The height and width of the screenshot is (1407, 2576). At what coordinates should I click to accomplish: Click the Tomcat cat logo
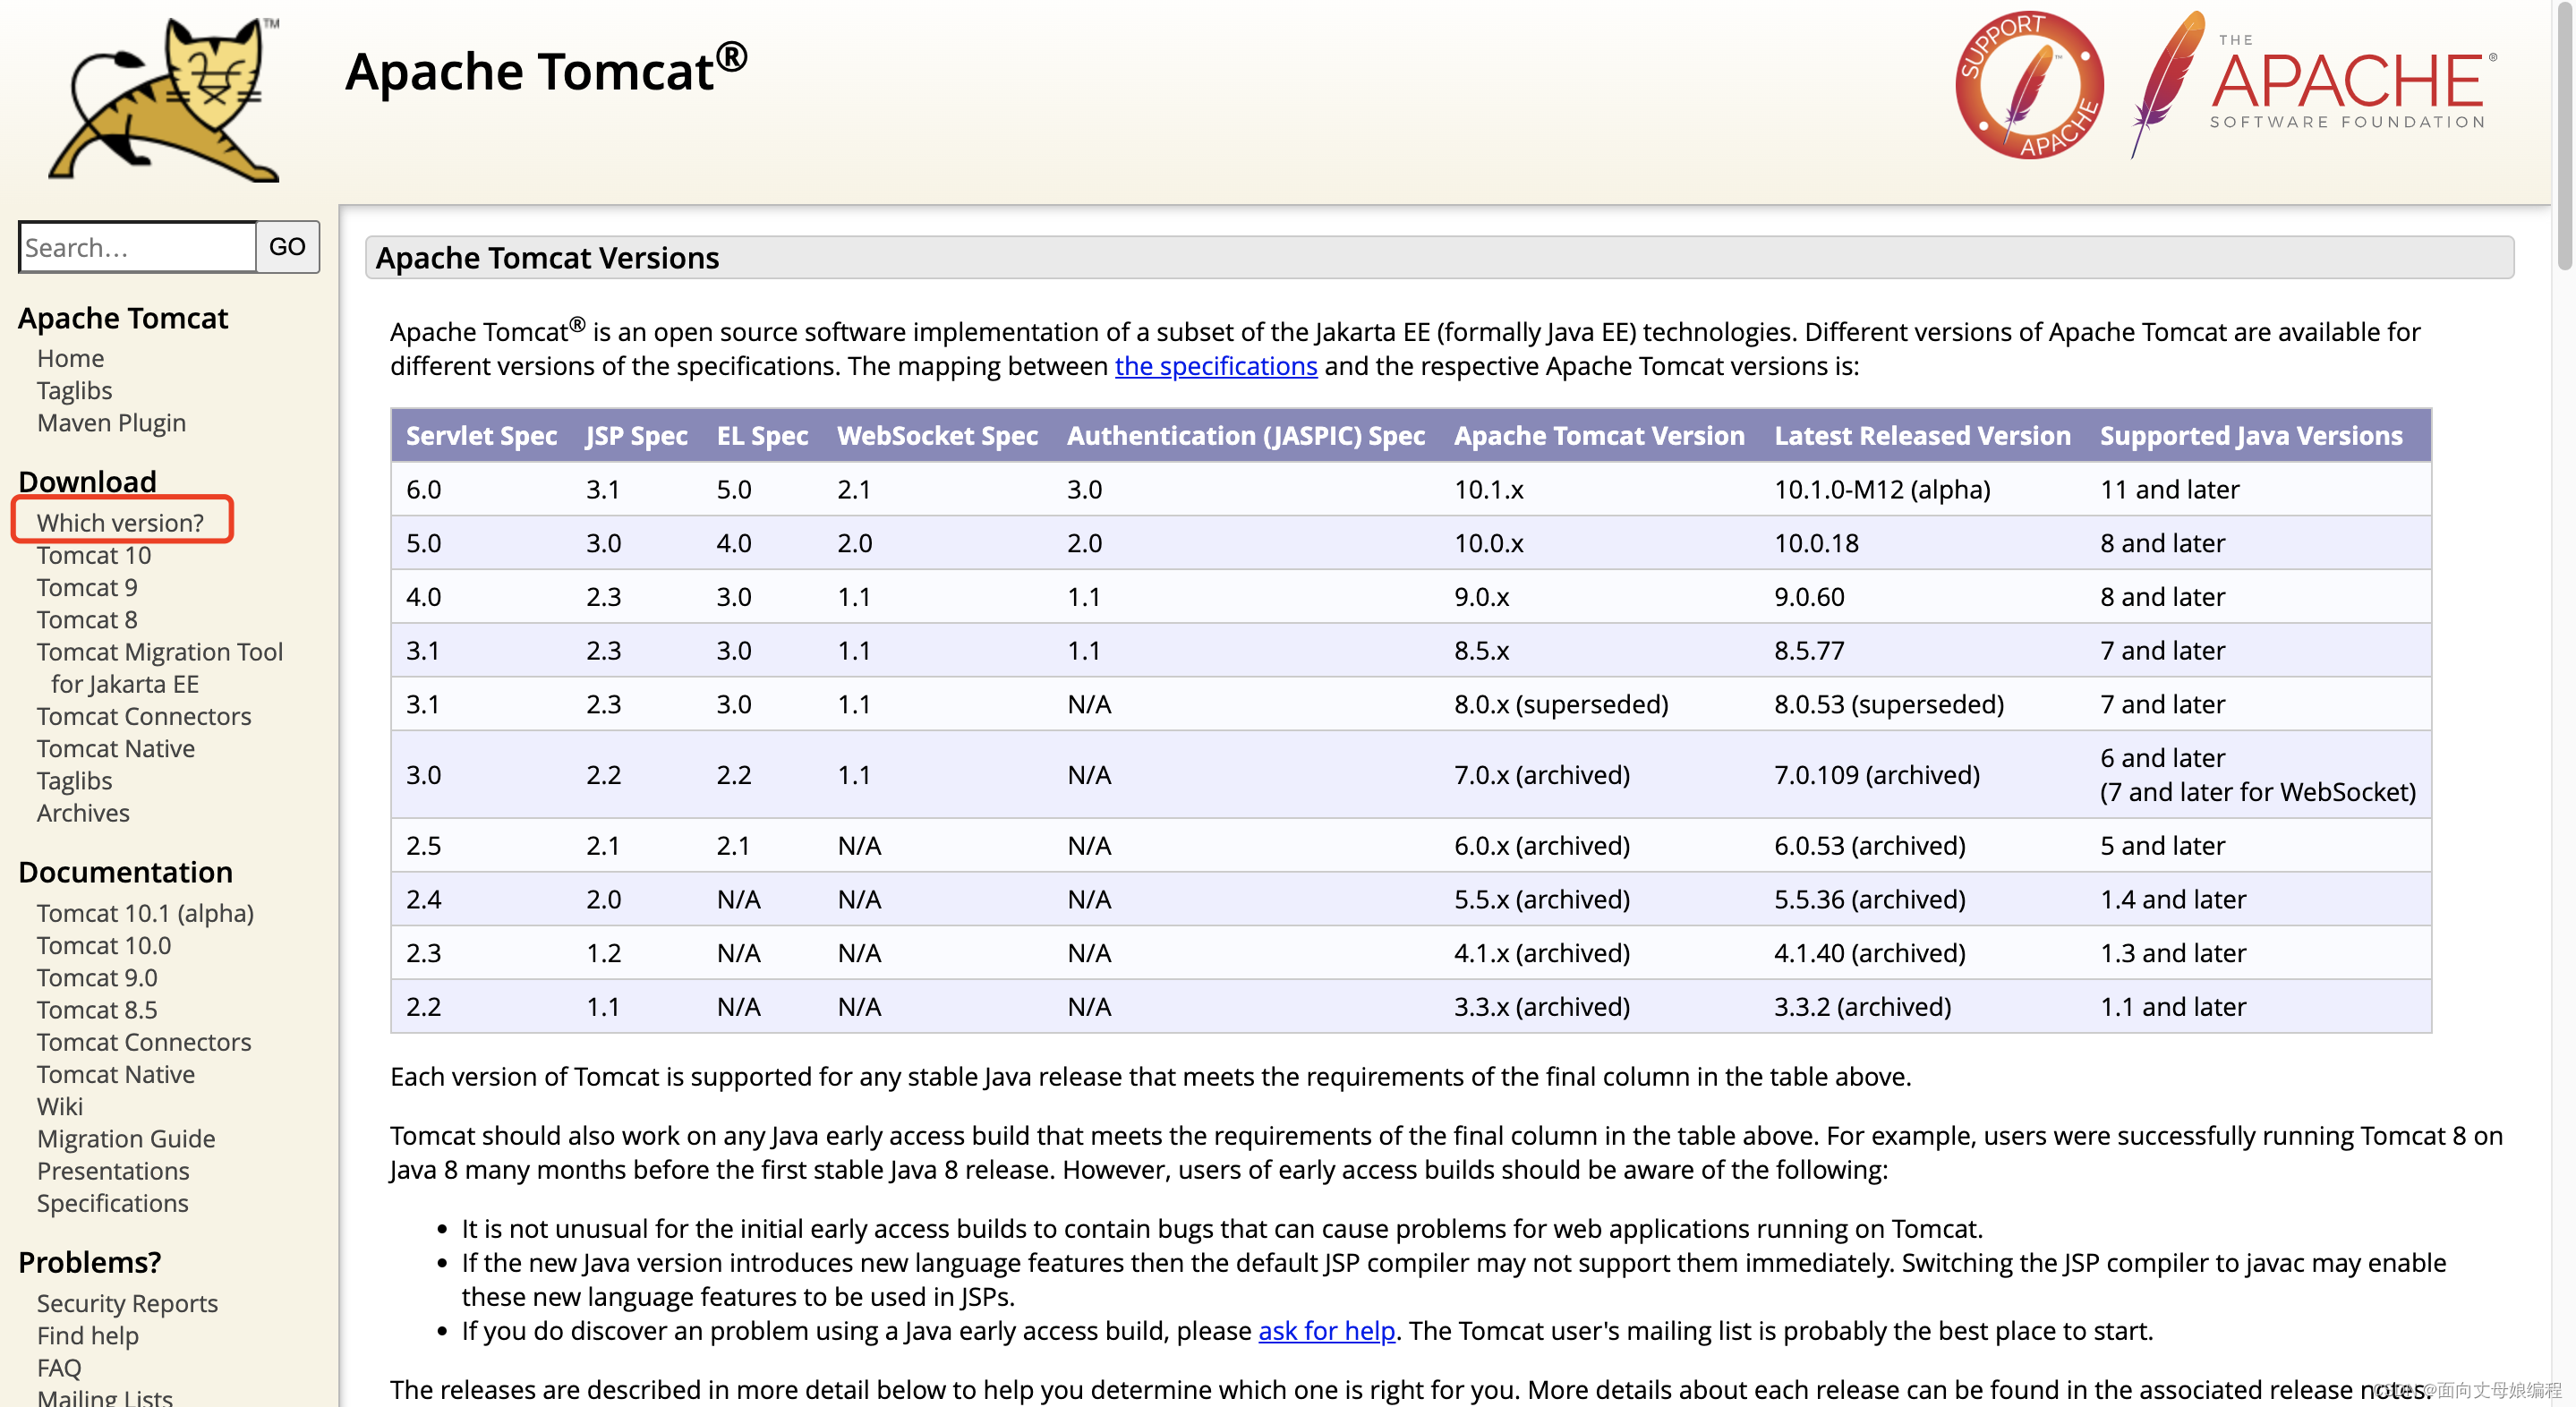click(x=165, y=100)
